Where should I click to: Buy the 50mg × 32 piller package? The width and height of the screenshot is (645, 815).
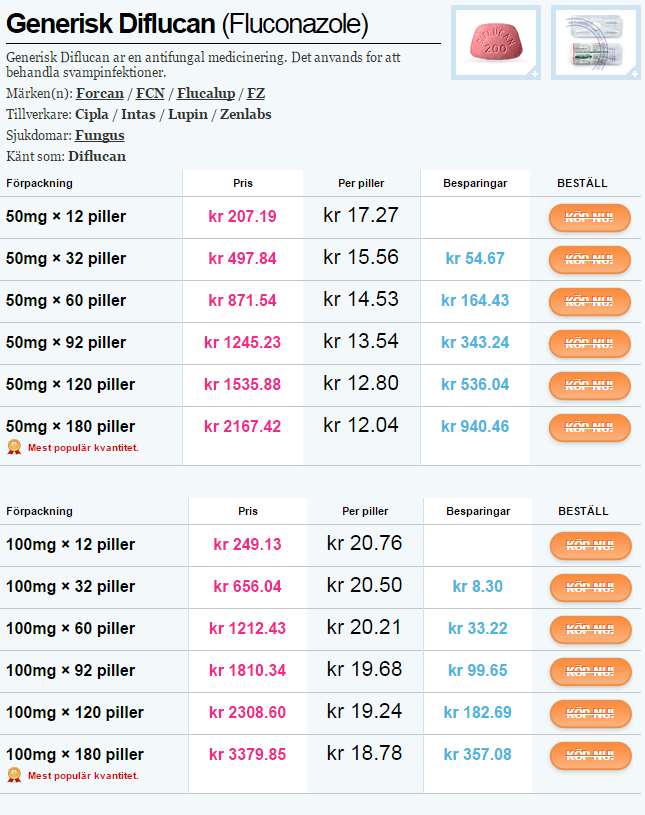coord(589,259)
